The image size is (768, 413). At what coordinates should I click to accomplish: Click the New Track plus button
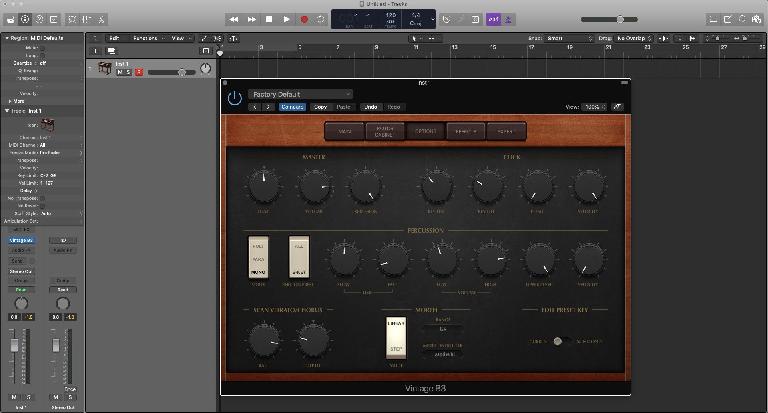click(x=96, y=51)
